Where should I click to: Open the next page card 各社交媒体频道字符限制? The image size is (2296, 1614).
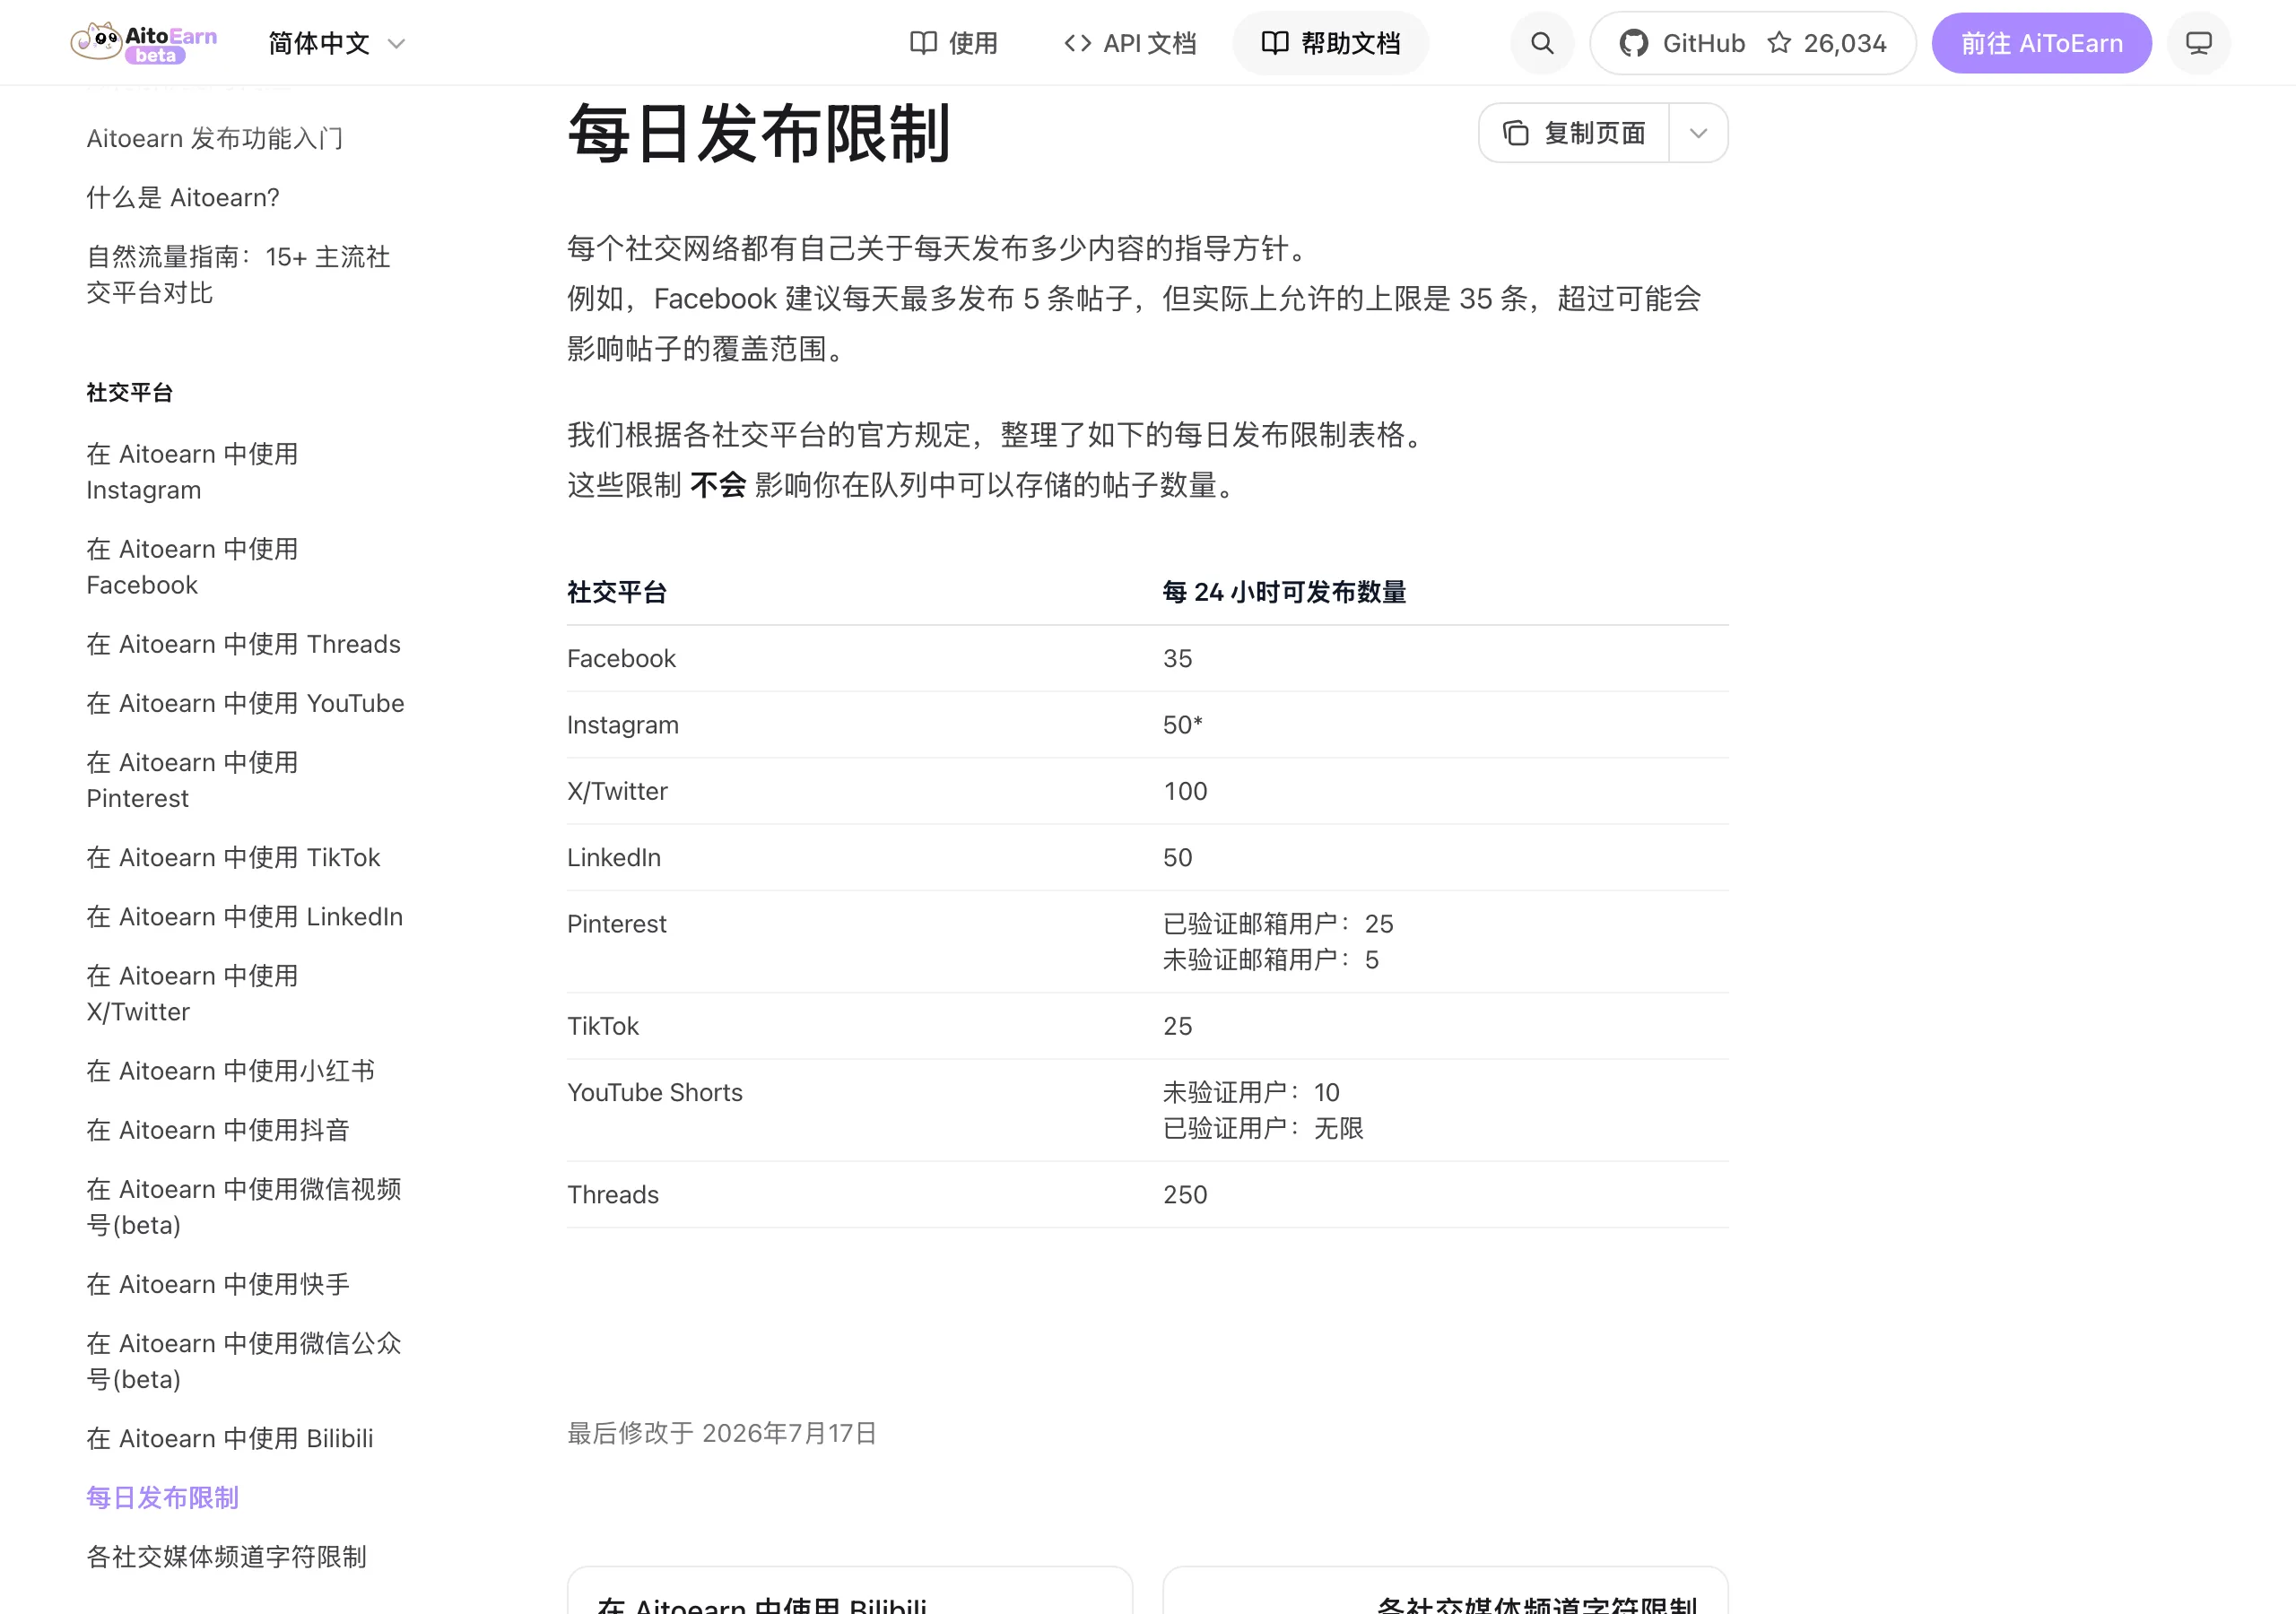(x=1444, y=1590)
